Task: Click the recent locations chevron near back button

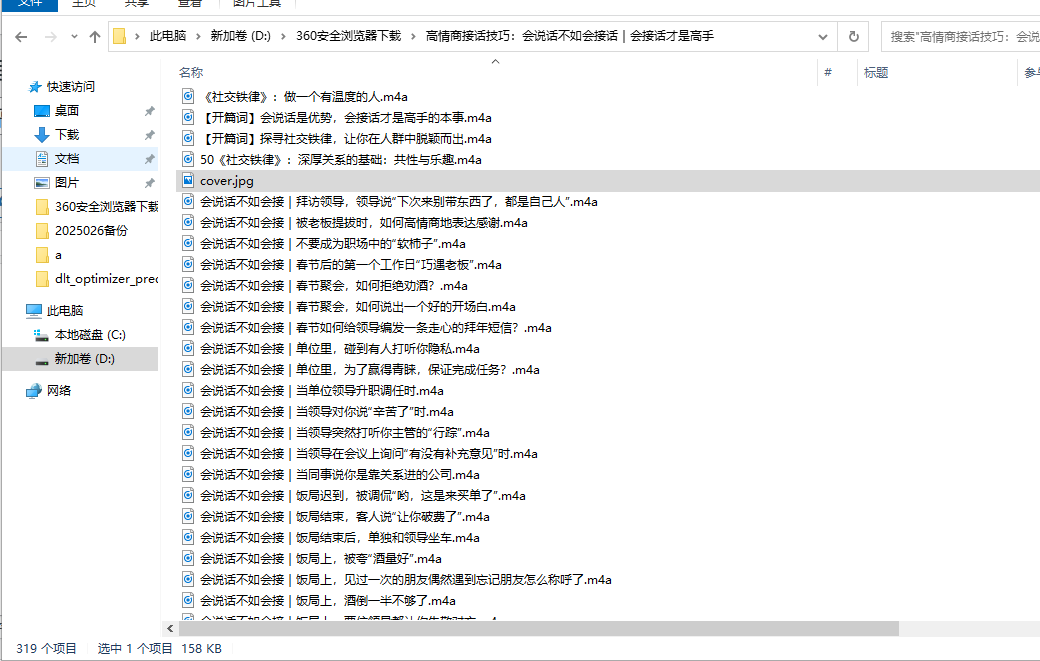Action: click(x=74, y=36)
